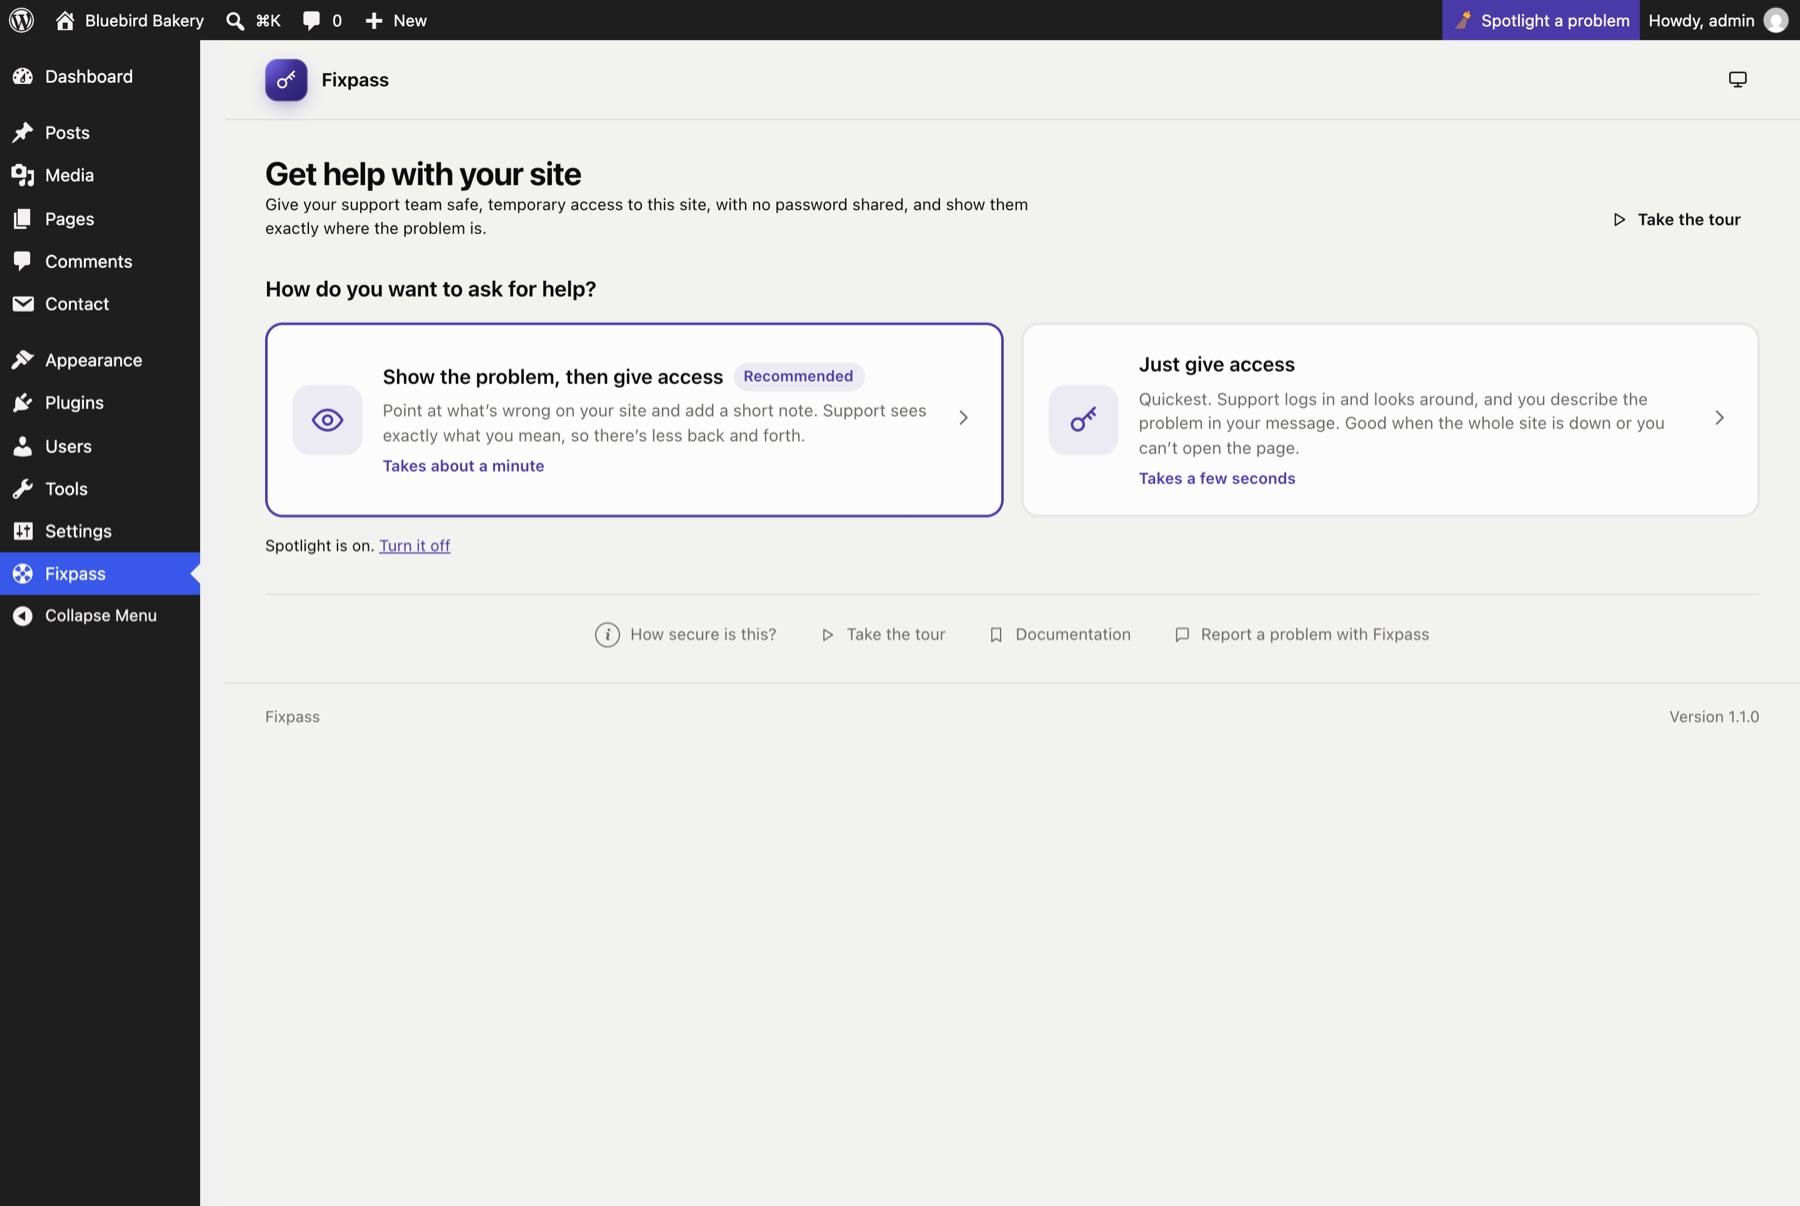
Task: Click the info icon beside How secure is this
Action: 607,635
